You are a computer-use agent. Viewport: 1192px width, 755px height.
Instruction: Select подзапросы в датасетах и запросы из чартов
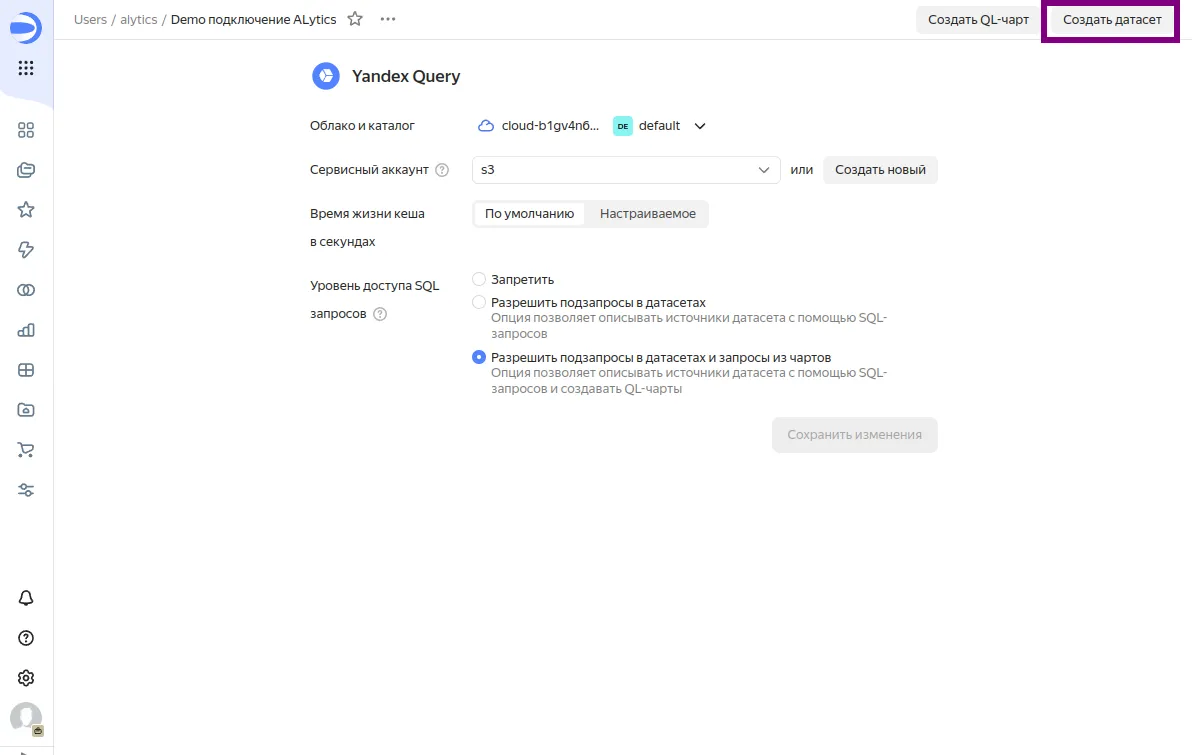pos(479,357)
